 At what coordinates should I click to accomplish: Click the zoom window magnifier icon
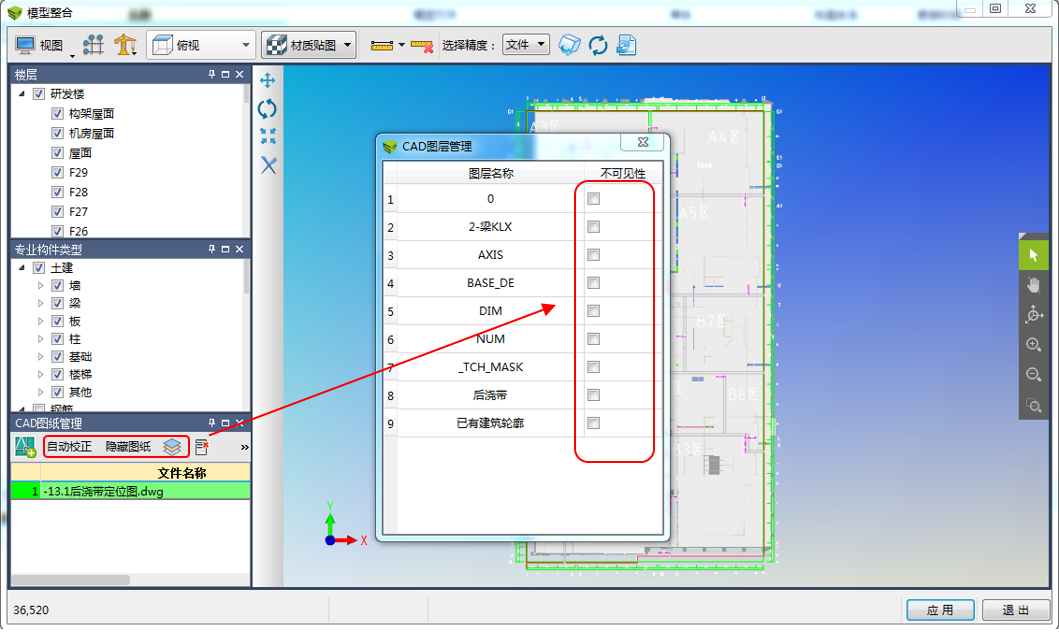tap(1033, 404)
